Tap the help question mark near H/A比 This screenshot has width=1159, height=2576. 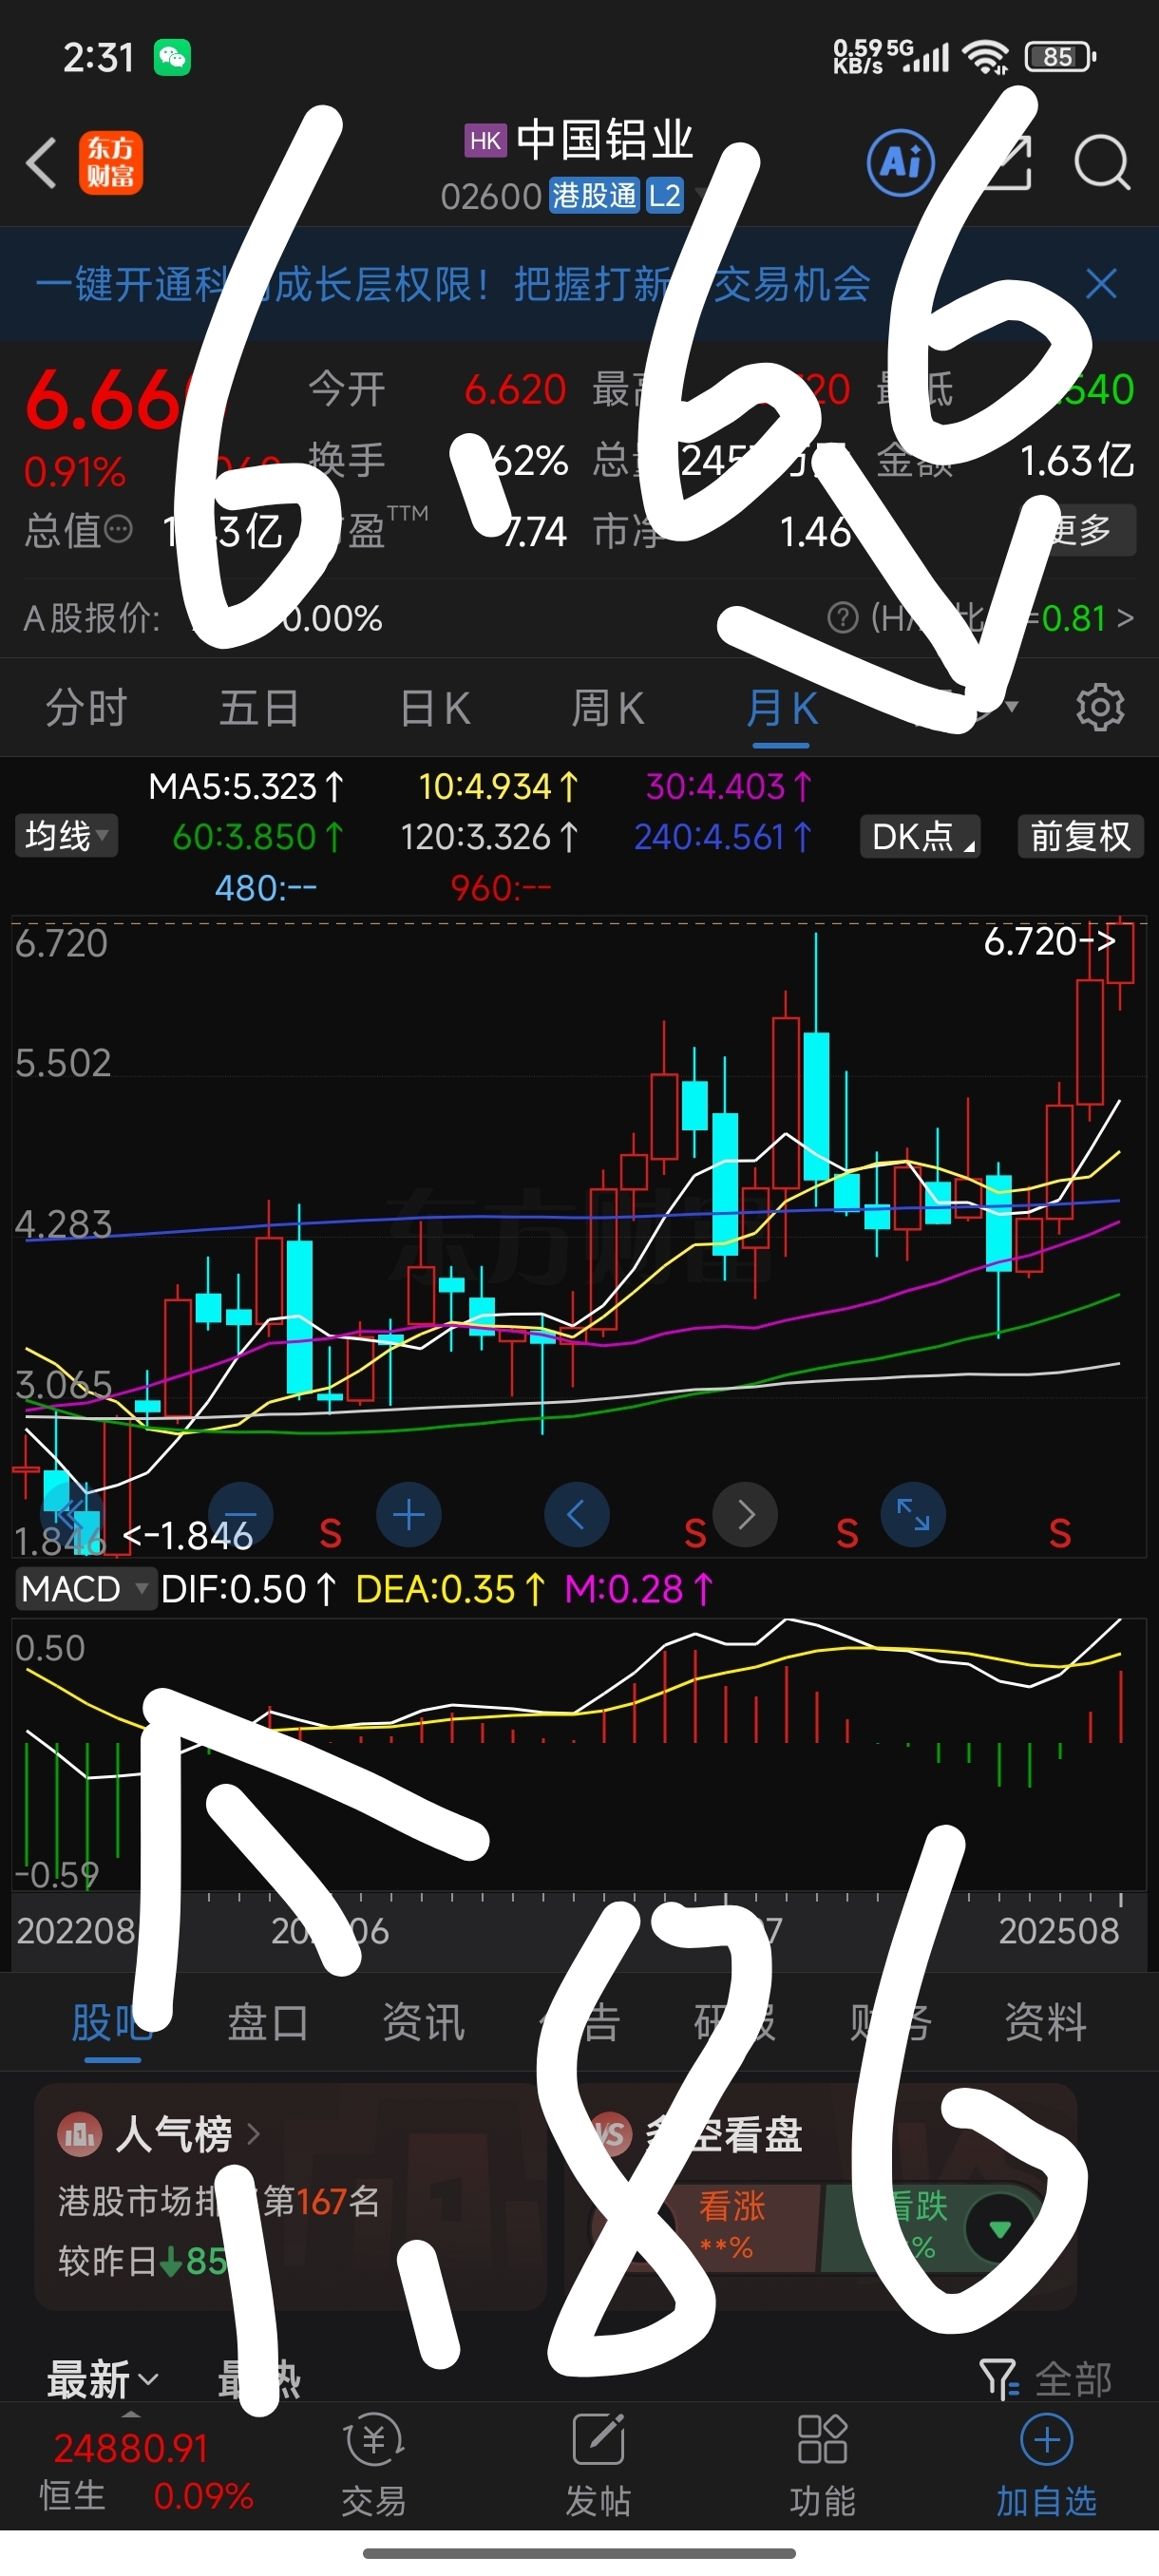[843, 618]
